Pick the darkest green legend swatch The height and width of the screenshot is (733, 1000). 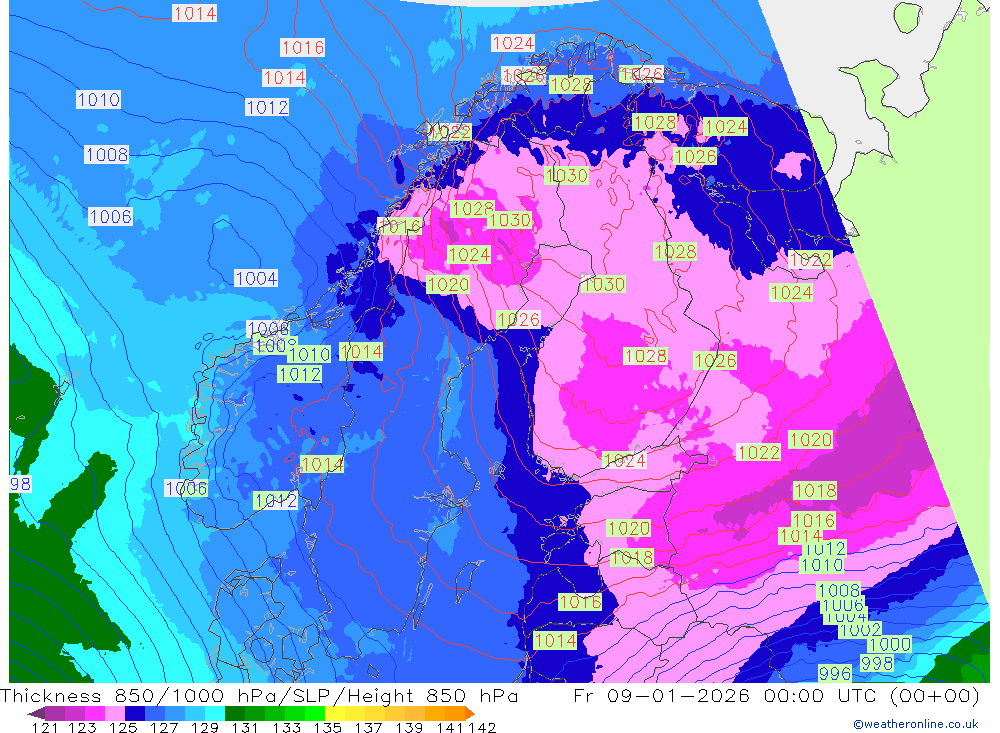tap(235, 713)
